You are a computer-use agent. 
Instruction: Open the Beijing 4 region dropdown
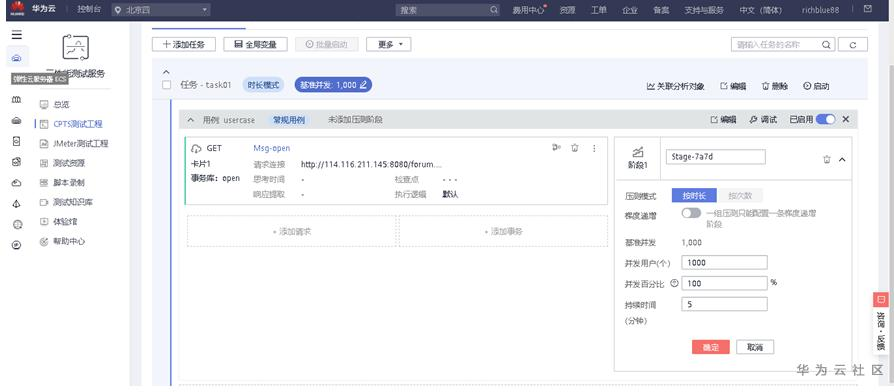[x=161, y=10]
